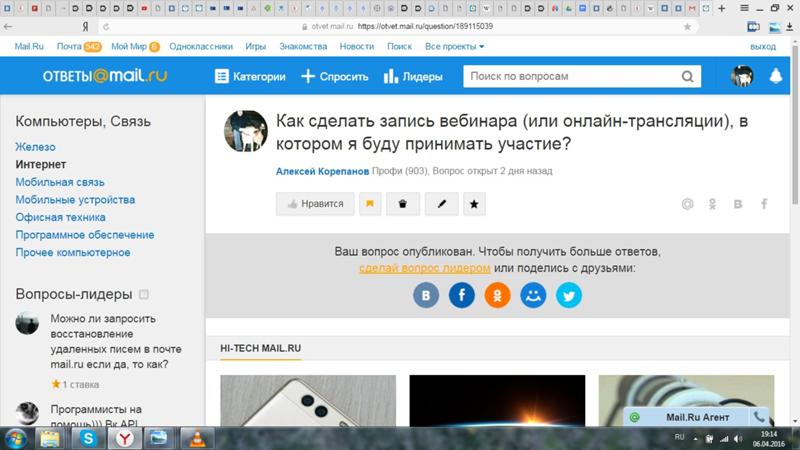Open the Железо category link
Screen dimensions: 800x450
[x=35, y=147]
